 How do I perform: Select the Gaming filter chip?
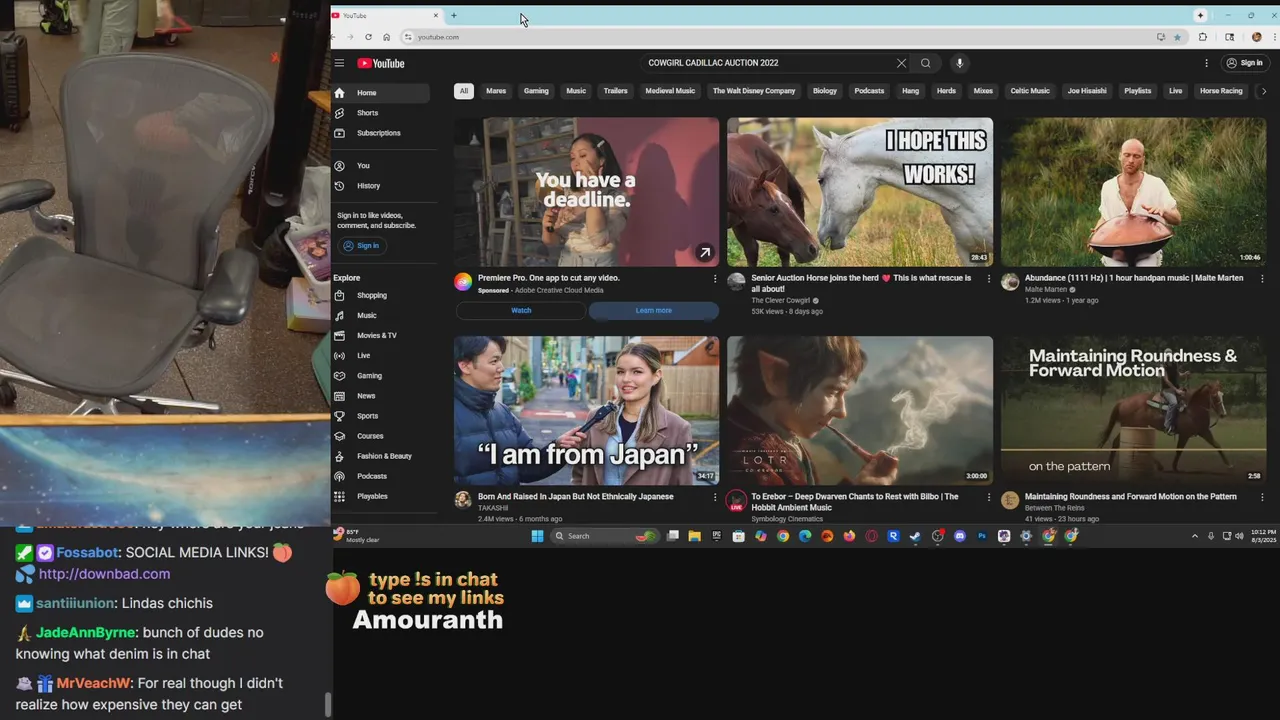click(536, 91)
